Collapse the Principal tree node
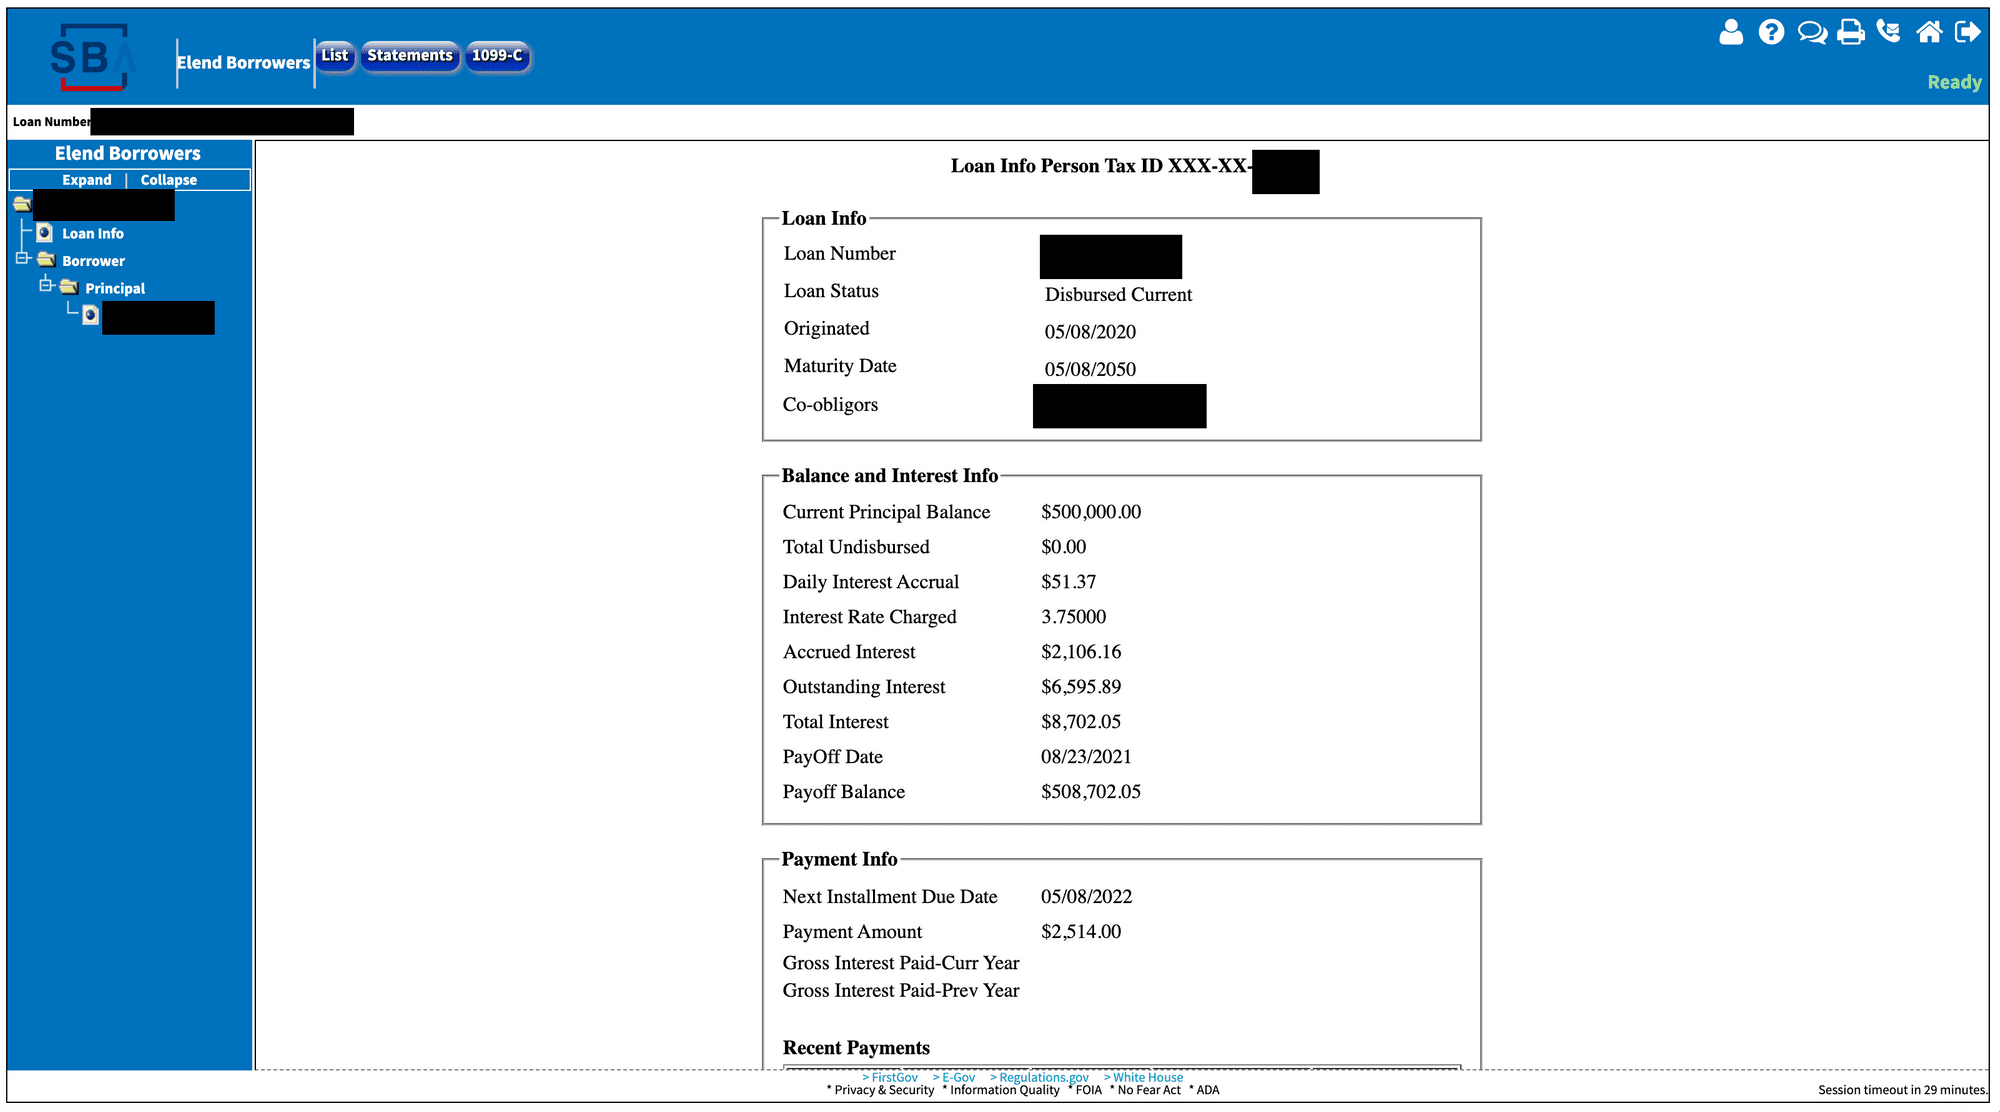The image size is (2000, 1112). (45, 285)
